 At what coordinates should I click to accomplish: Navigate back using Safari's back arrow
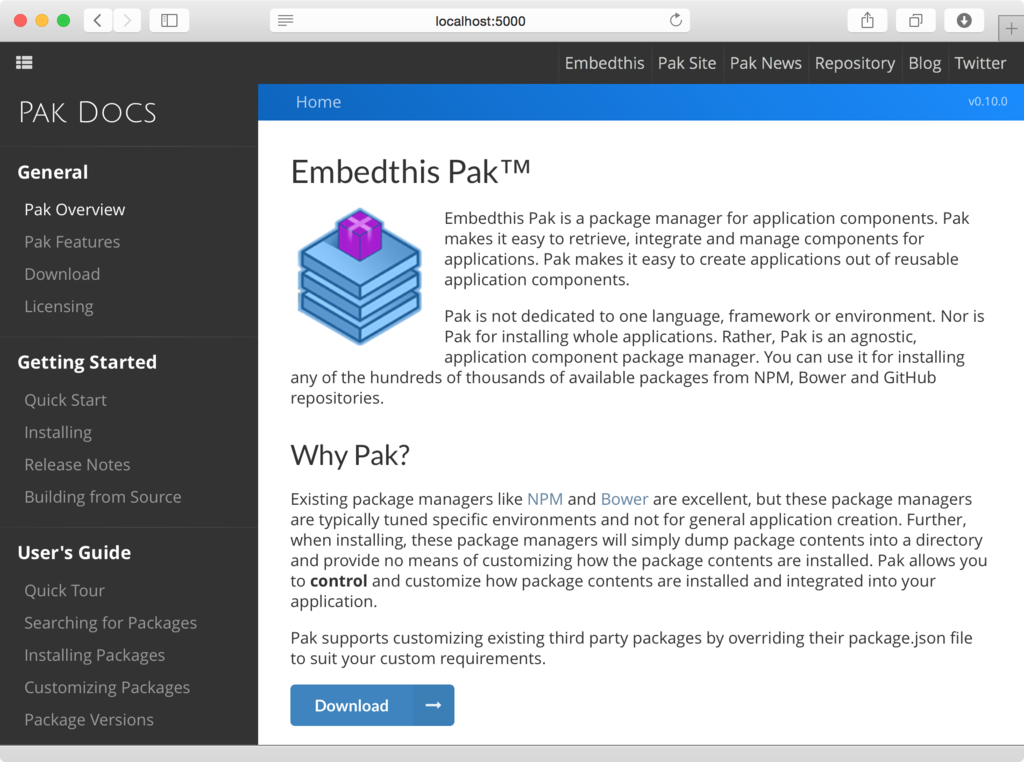96,19
